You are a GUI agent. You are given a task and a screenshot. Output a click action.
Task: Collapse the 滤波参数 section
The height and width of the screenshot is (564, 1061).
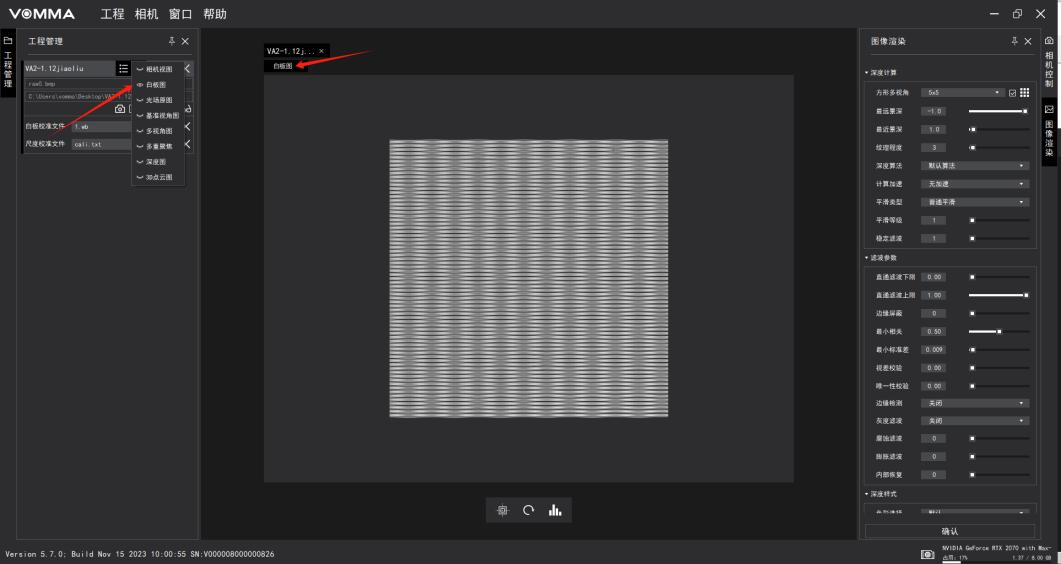[867, 258]
